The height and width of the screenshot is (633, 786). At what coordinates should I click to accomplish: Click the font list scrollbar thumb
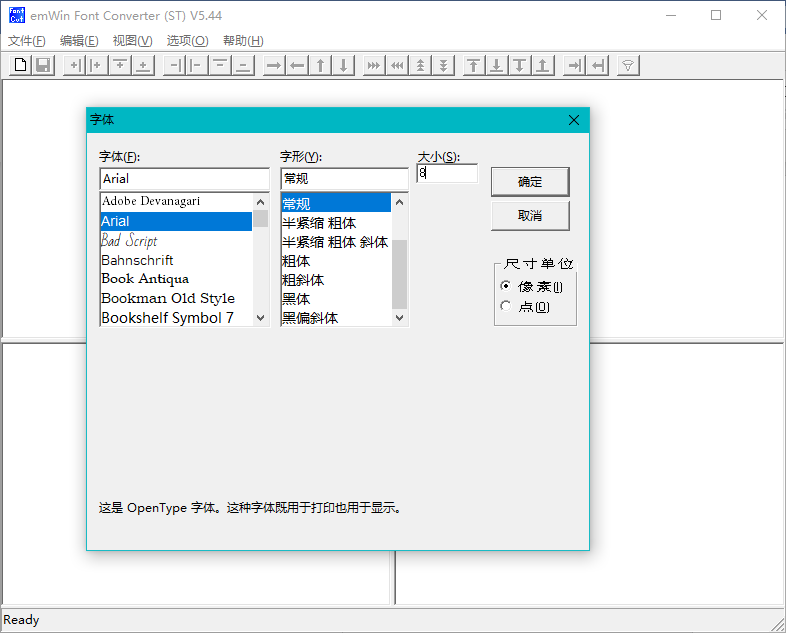coord(260,219)
